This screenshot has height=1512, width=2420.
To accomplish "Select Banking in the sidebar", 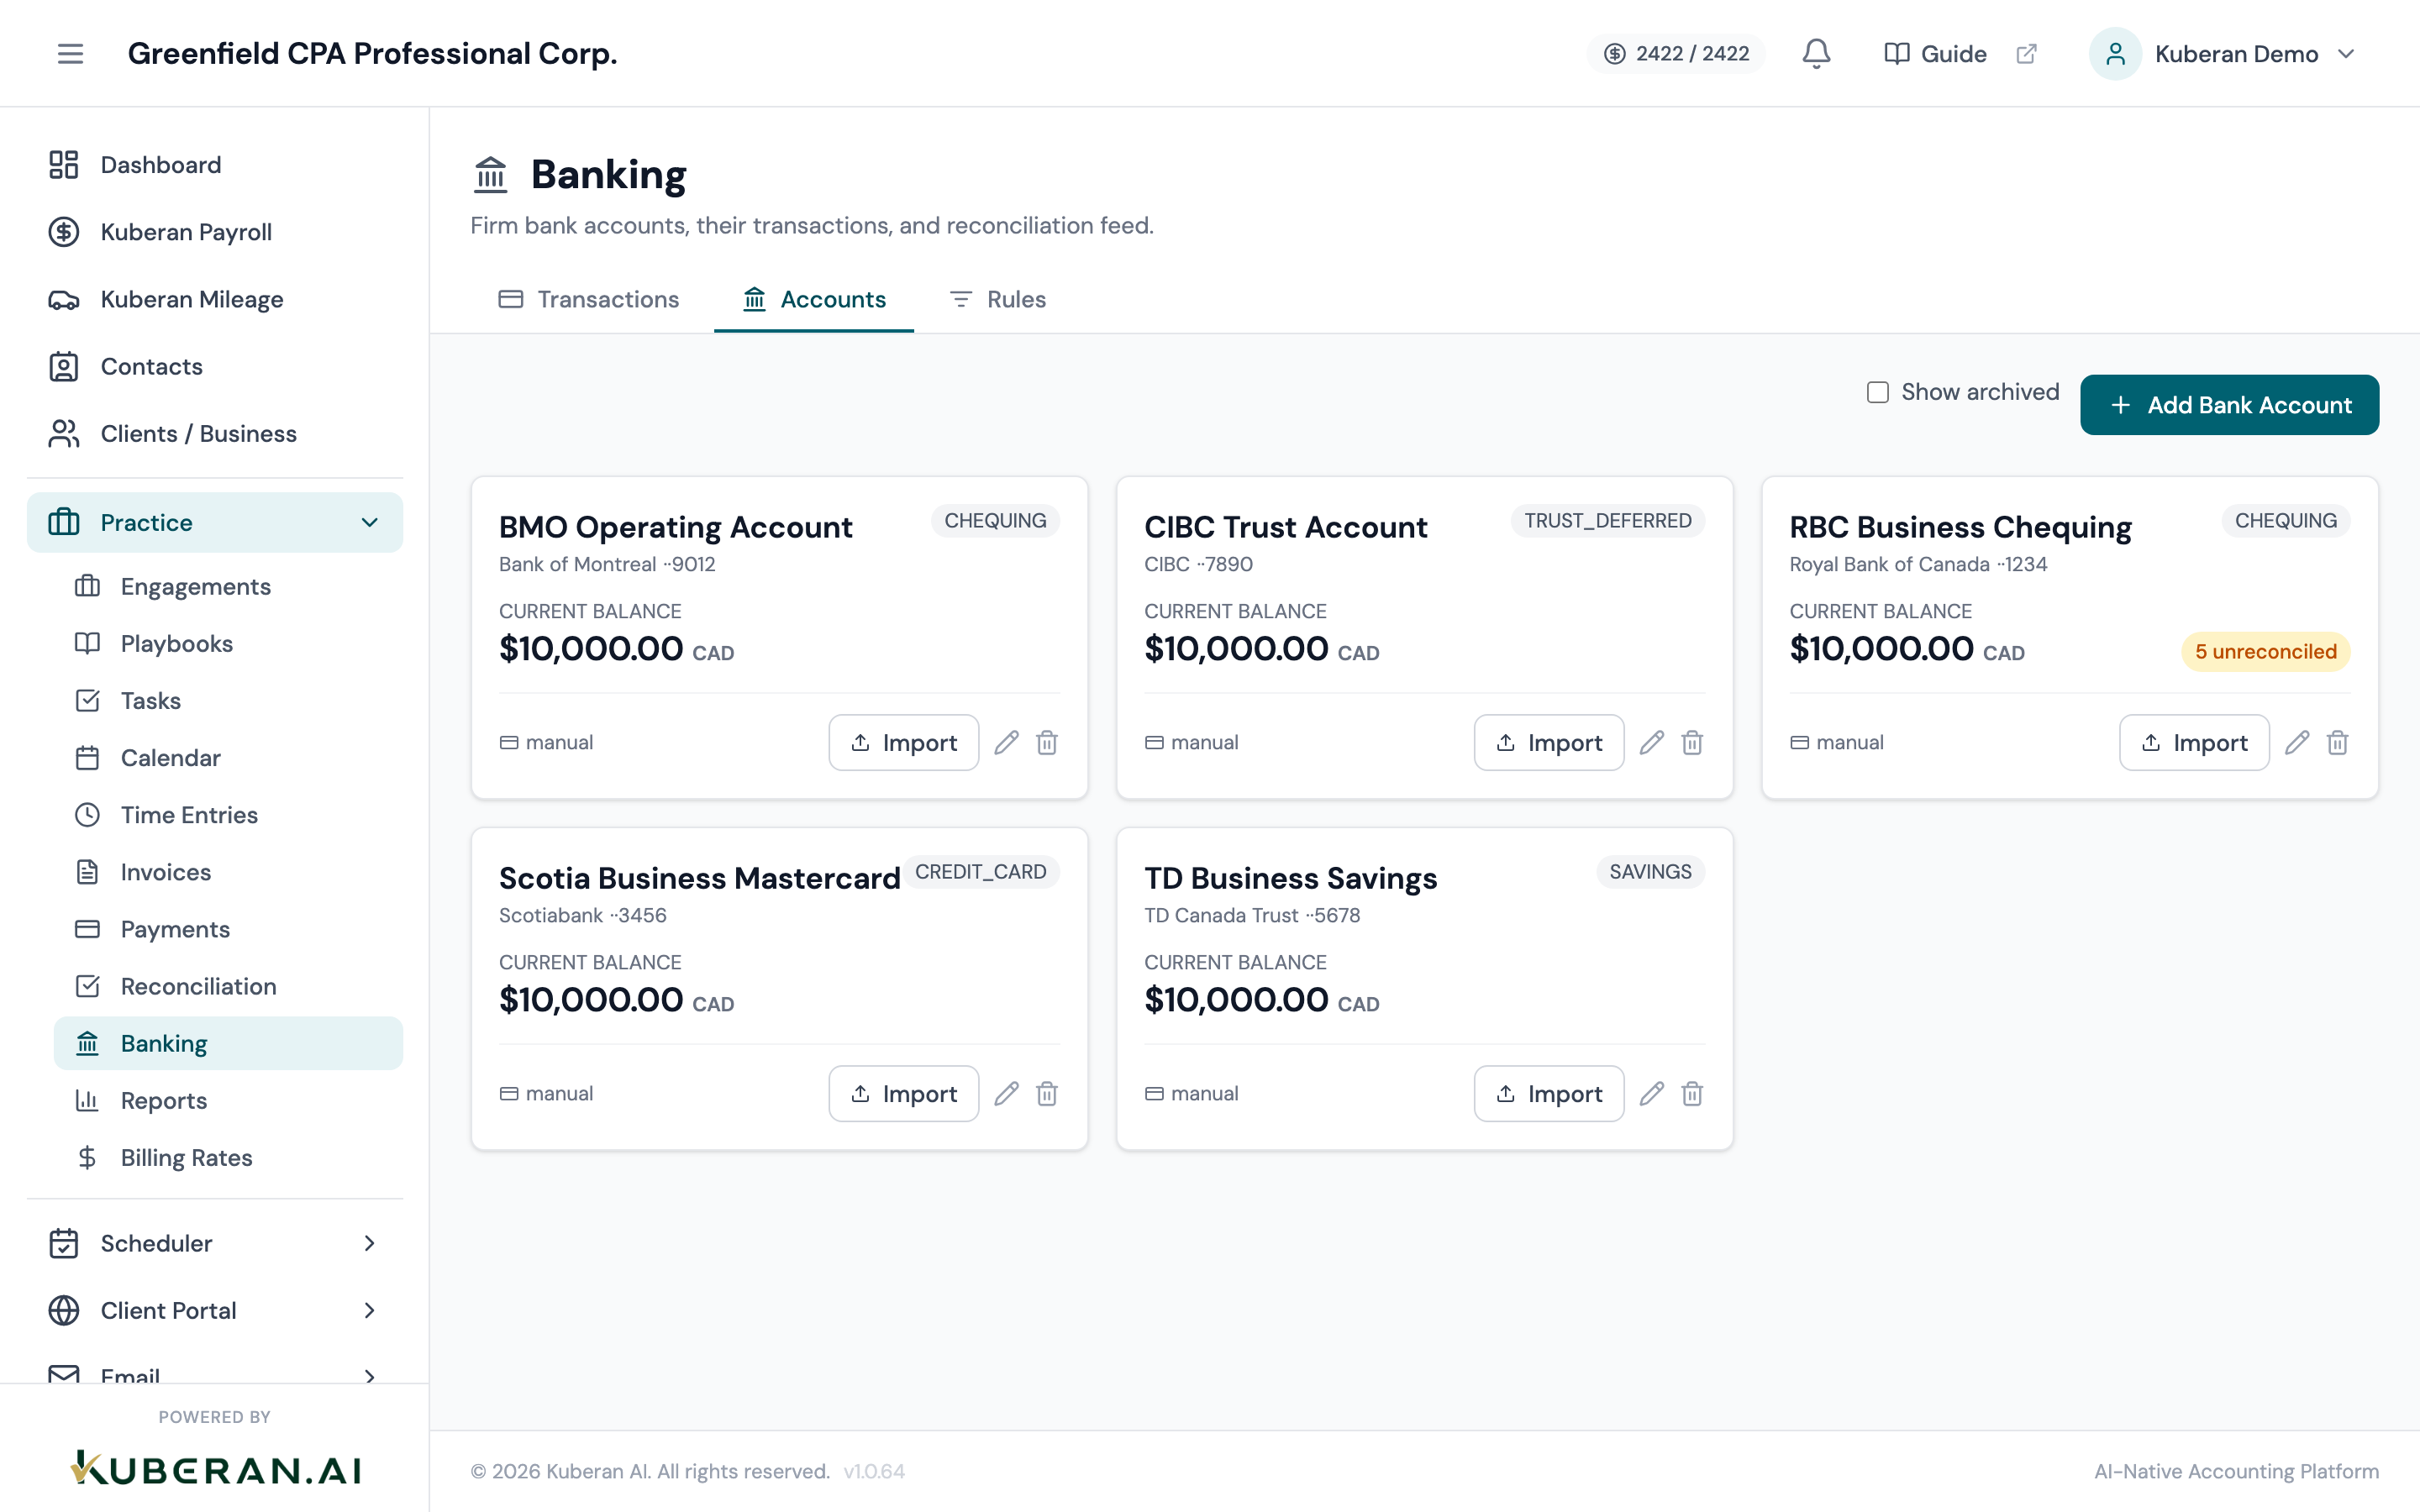I will [228, 1043].
